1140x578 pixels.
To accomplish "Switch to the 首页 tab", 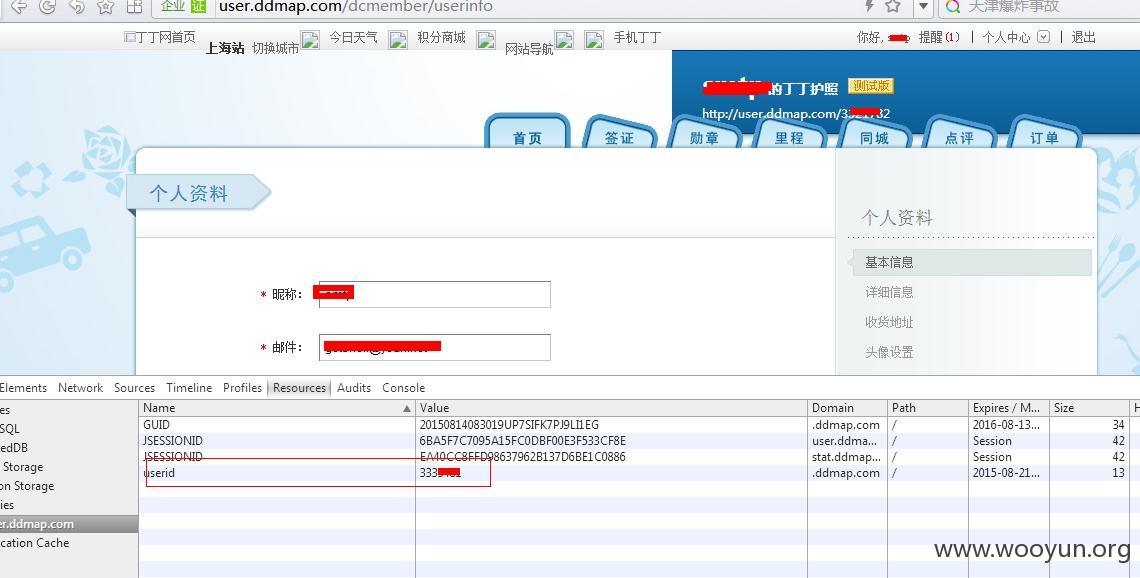I will (x=527, y=134).
